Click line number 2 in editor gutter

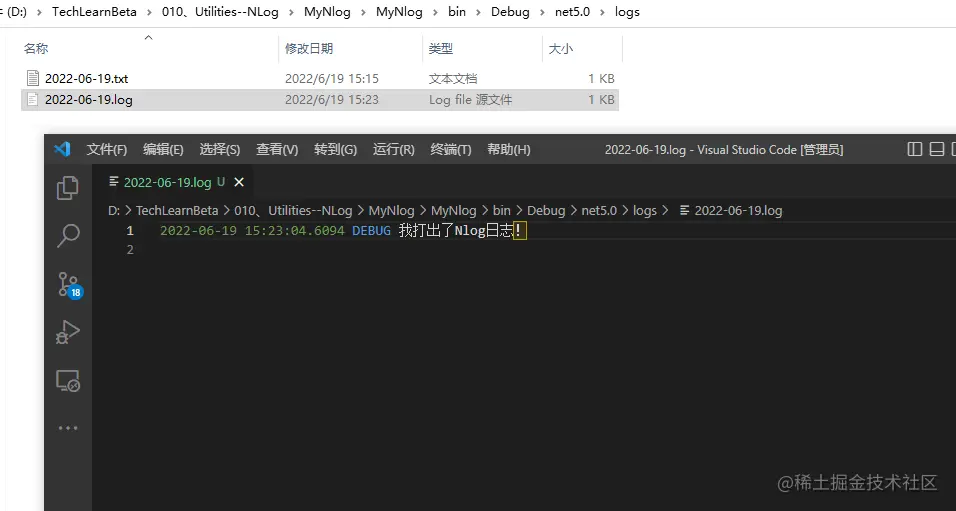pyautogui.click(x=130, y=249)
